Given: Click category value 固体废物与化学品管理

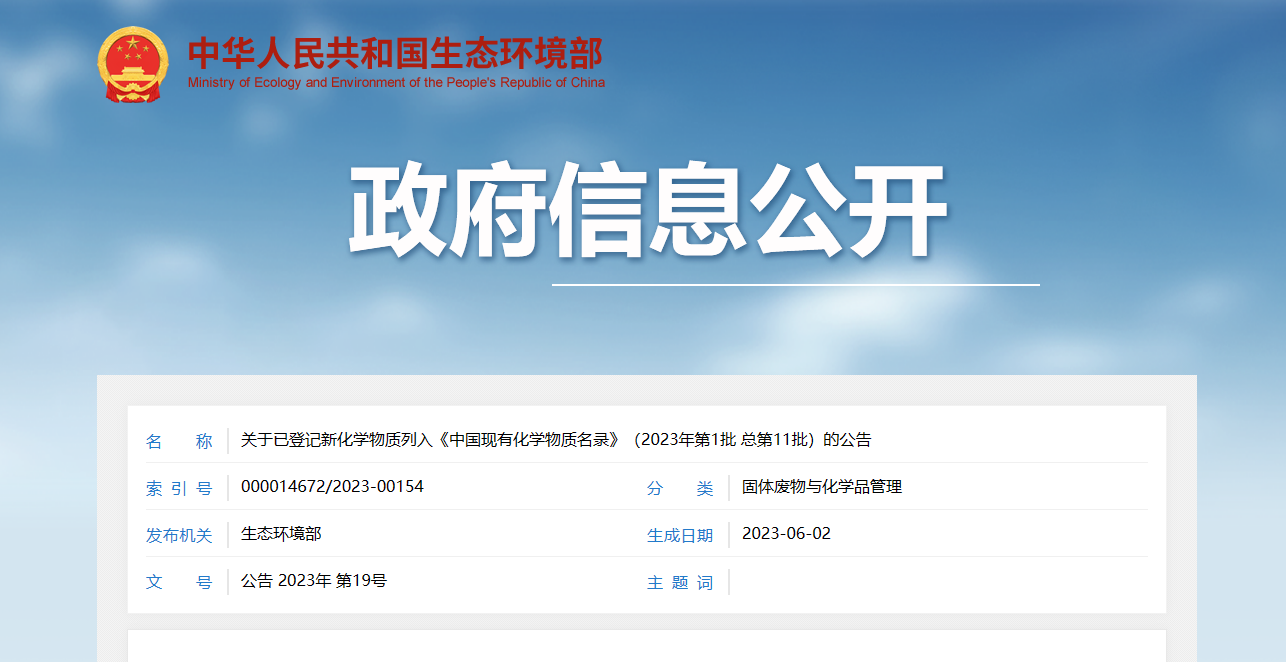Looking at the screenshot, I should pos(822,487).
